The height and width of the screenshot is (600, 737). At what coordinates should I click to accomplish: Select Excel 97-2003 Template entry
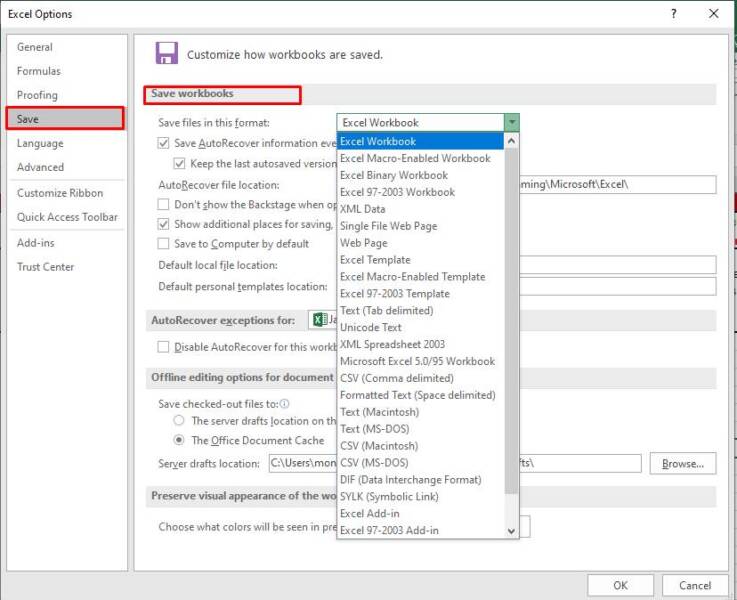point(421,294)
